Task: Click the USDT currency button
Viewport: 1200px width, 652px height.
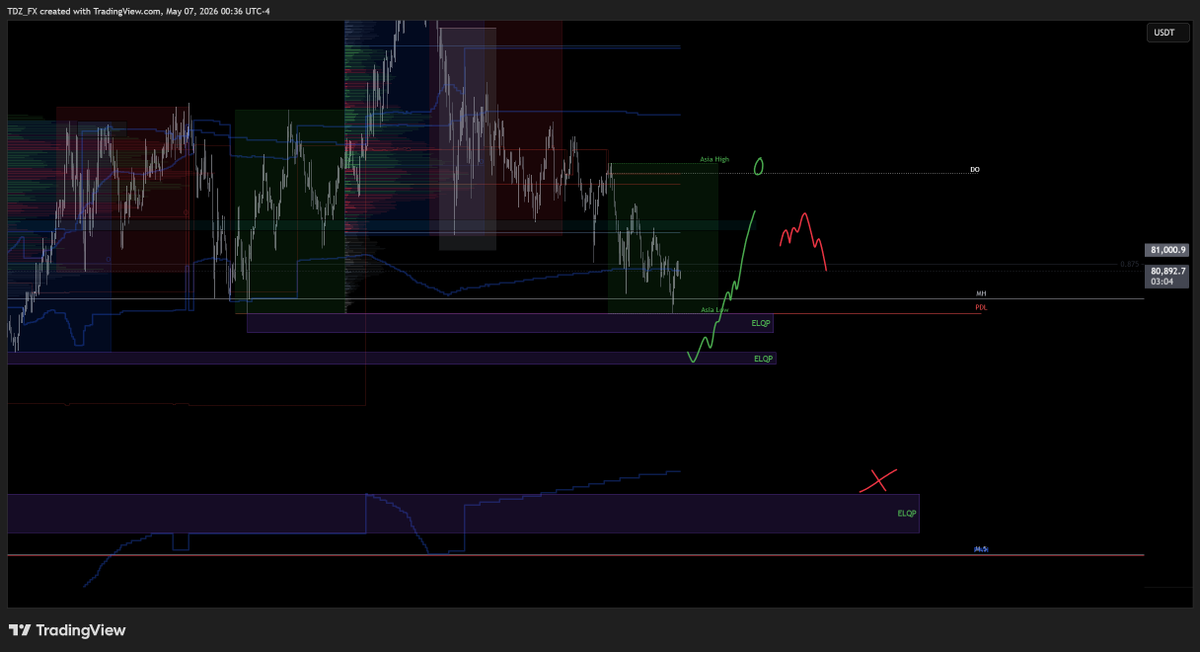Action: [1167, 33]
